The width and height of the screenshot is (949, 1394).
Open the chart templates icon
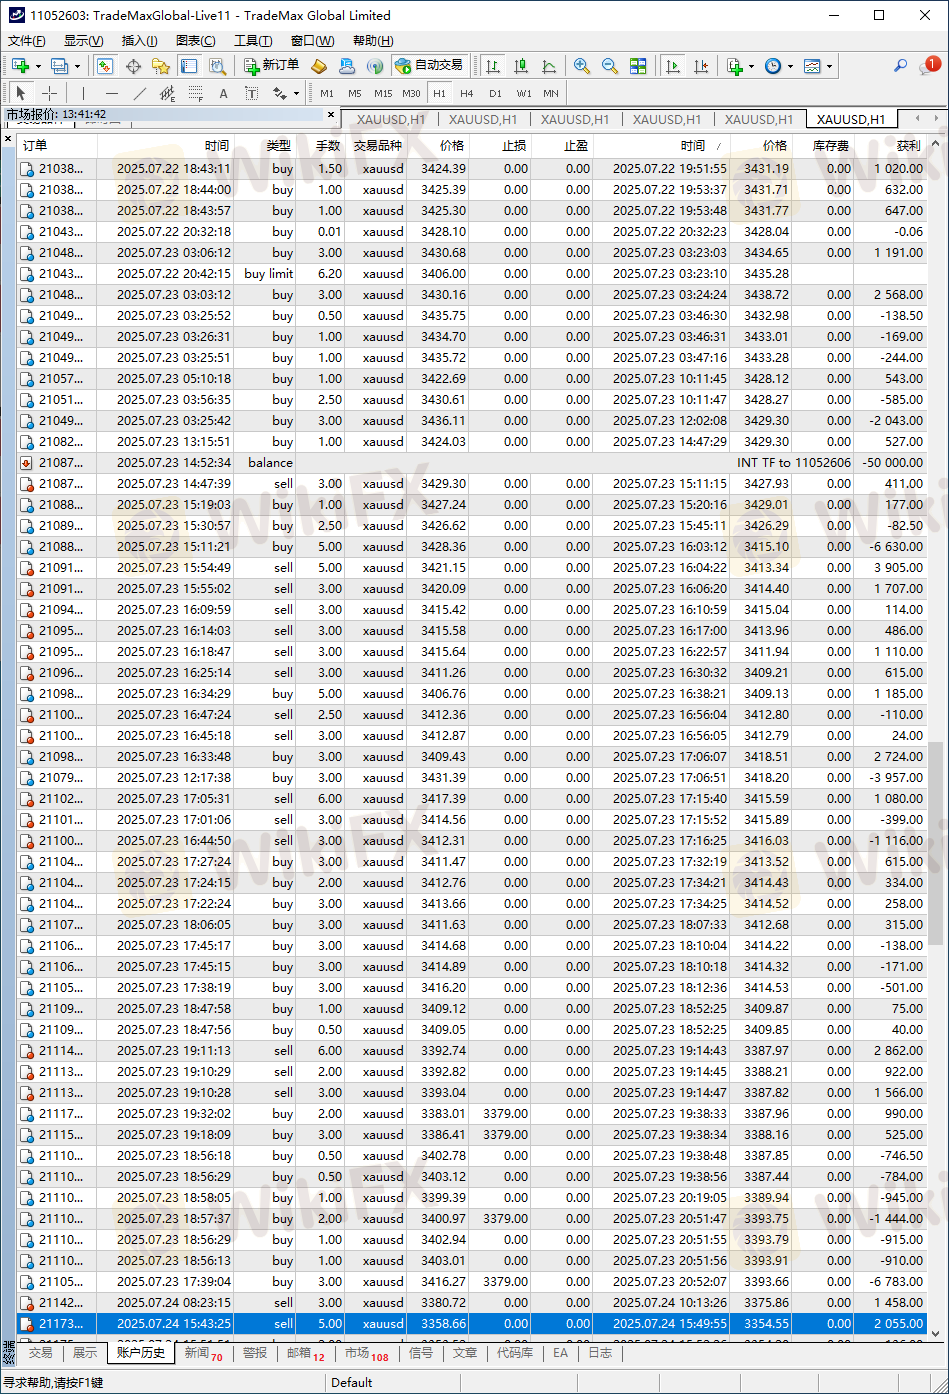pyautogui.click(x=812, y=66)
